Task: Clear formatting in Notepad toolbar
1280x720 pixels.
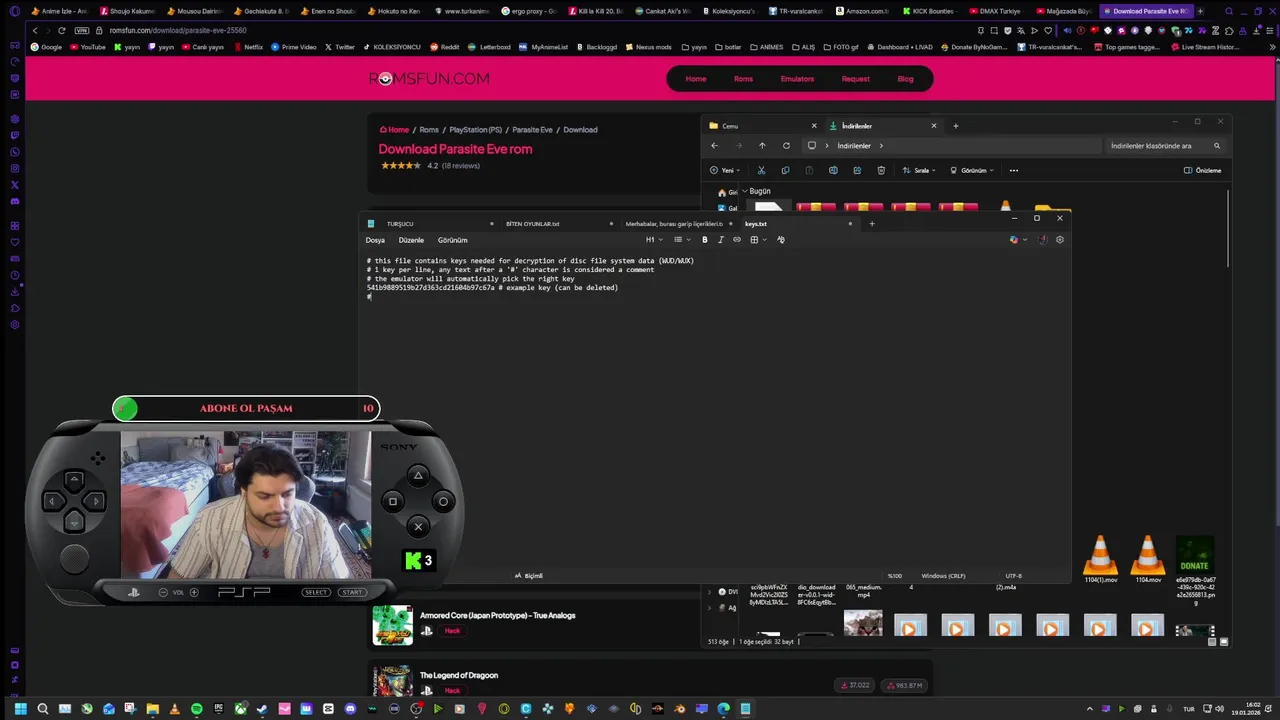Action: (x=781, y=240)
